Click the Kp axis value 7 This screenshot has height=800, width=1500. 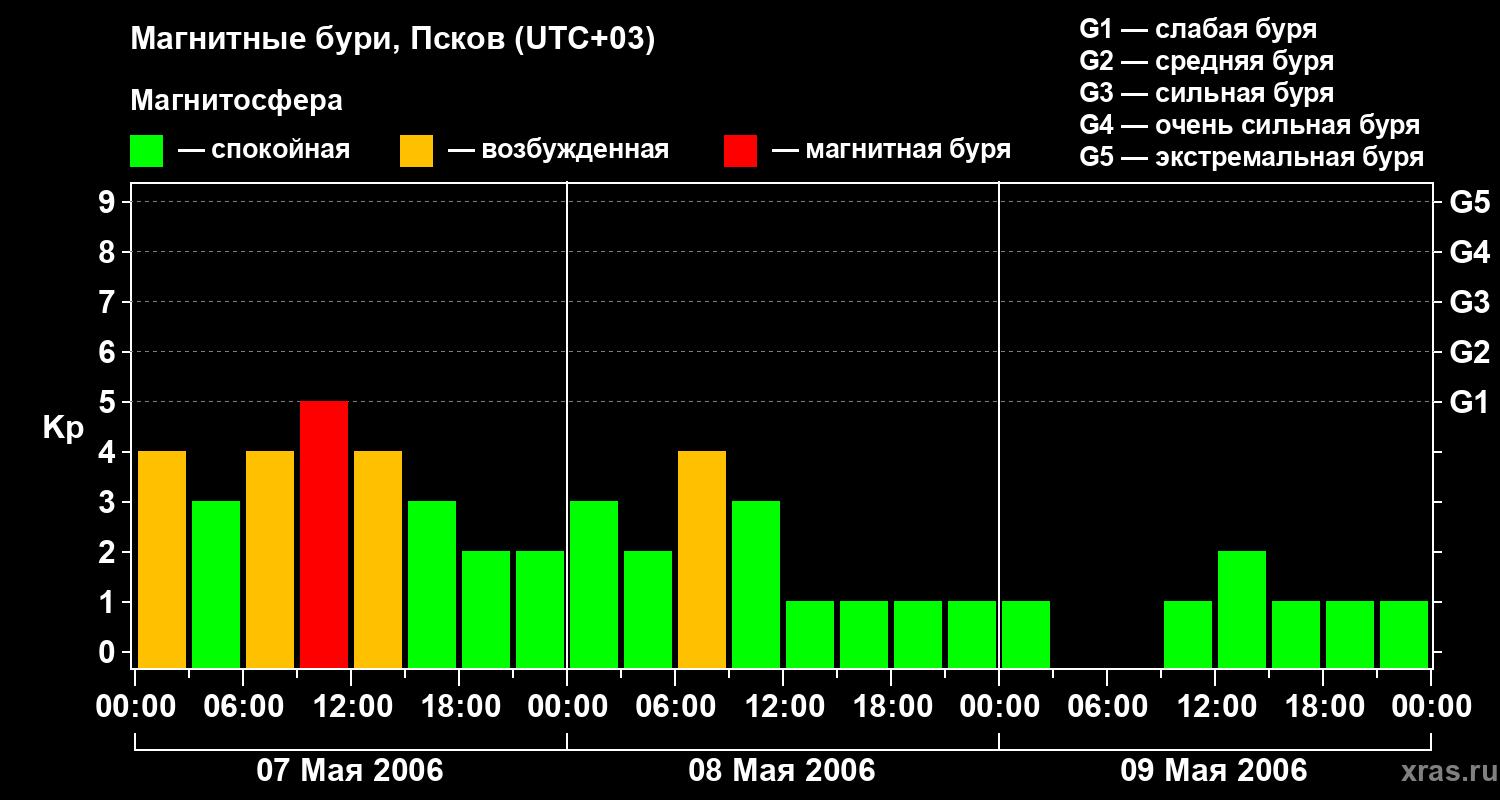point(109,303)
